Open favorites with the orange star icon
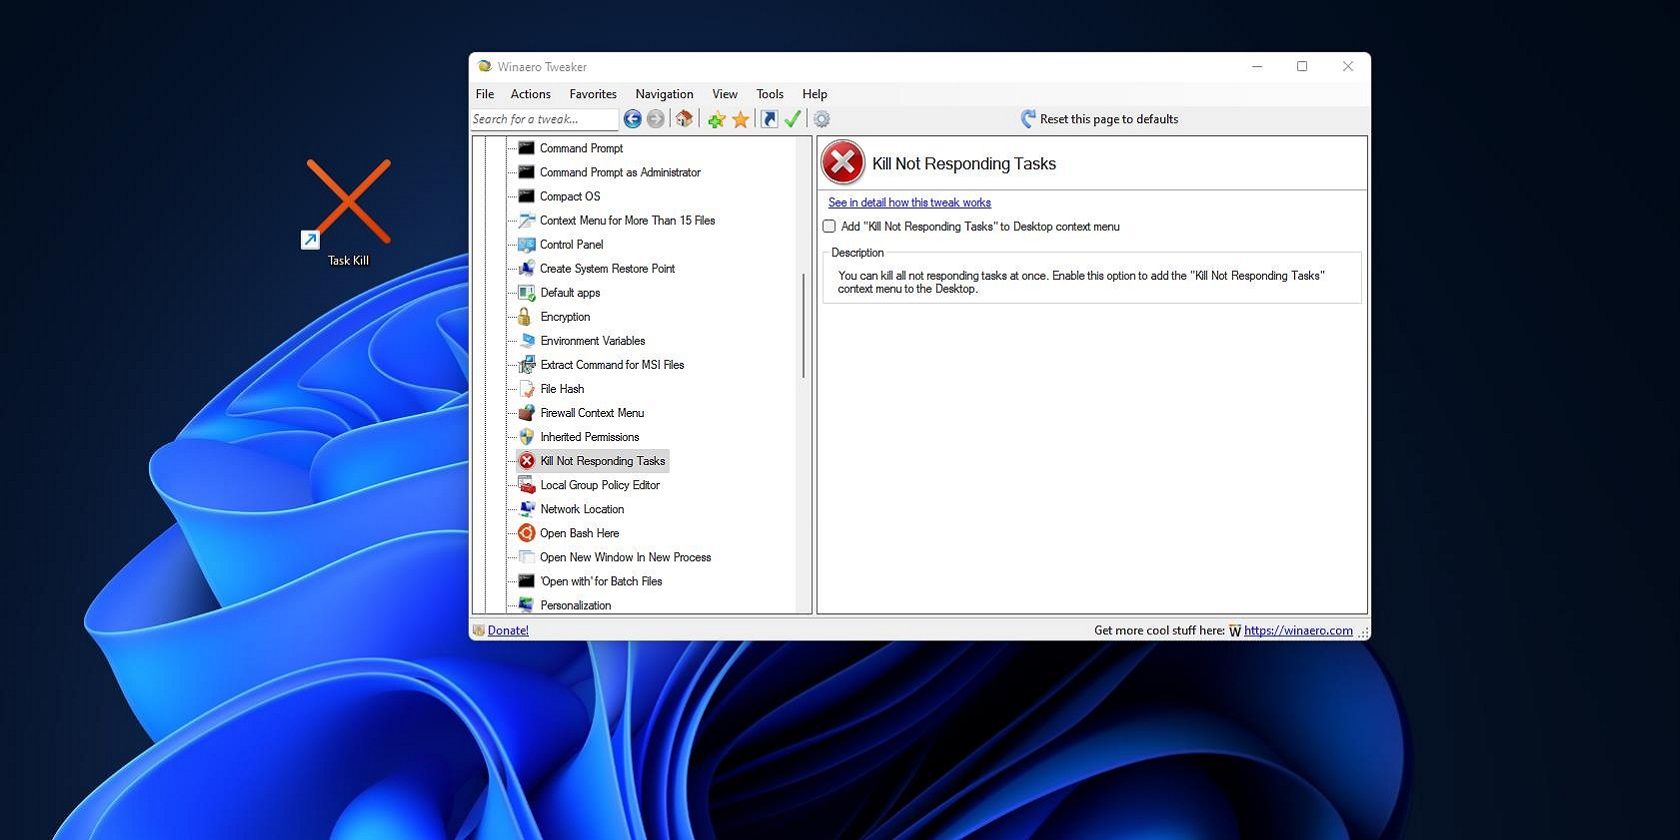 740,120
